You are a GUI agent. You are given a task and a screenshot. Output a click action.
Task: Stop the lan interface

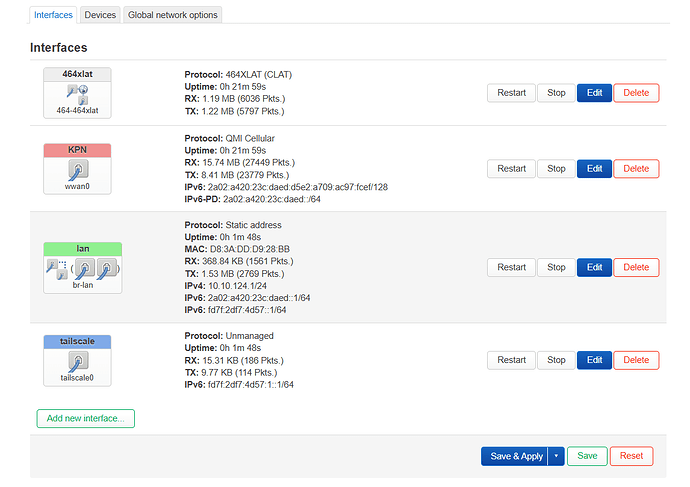point(556,267)
